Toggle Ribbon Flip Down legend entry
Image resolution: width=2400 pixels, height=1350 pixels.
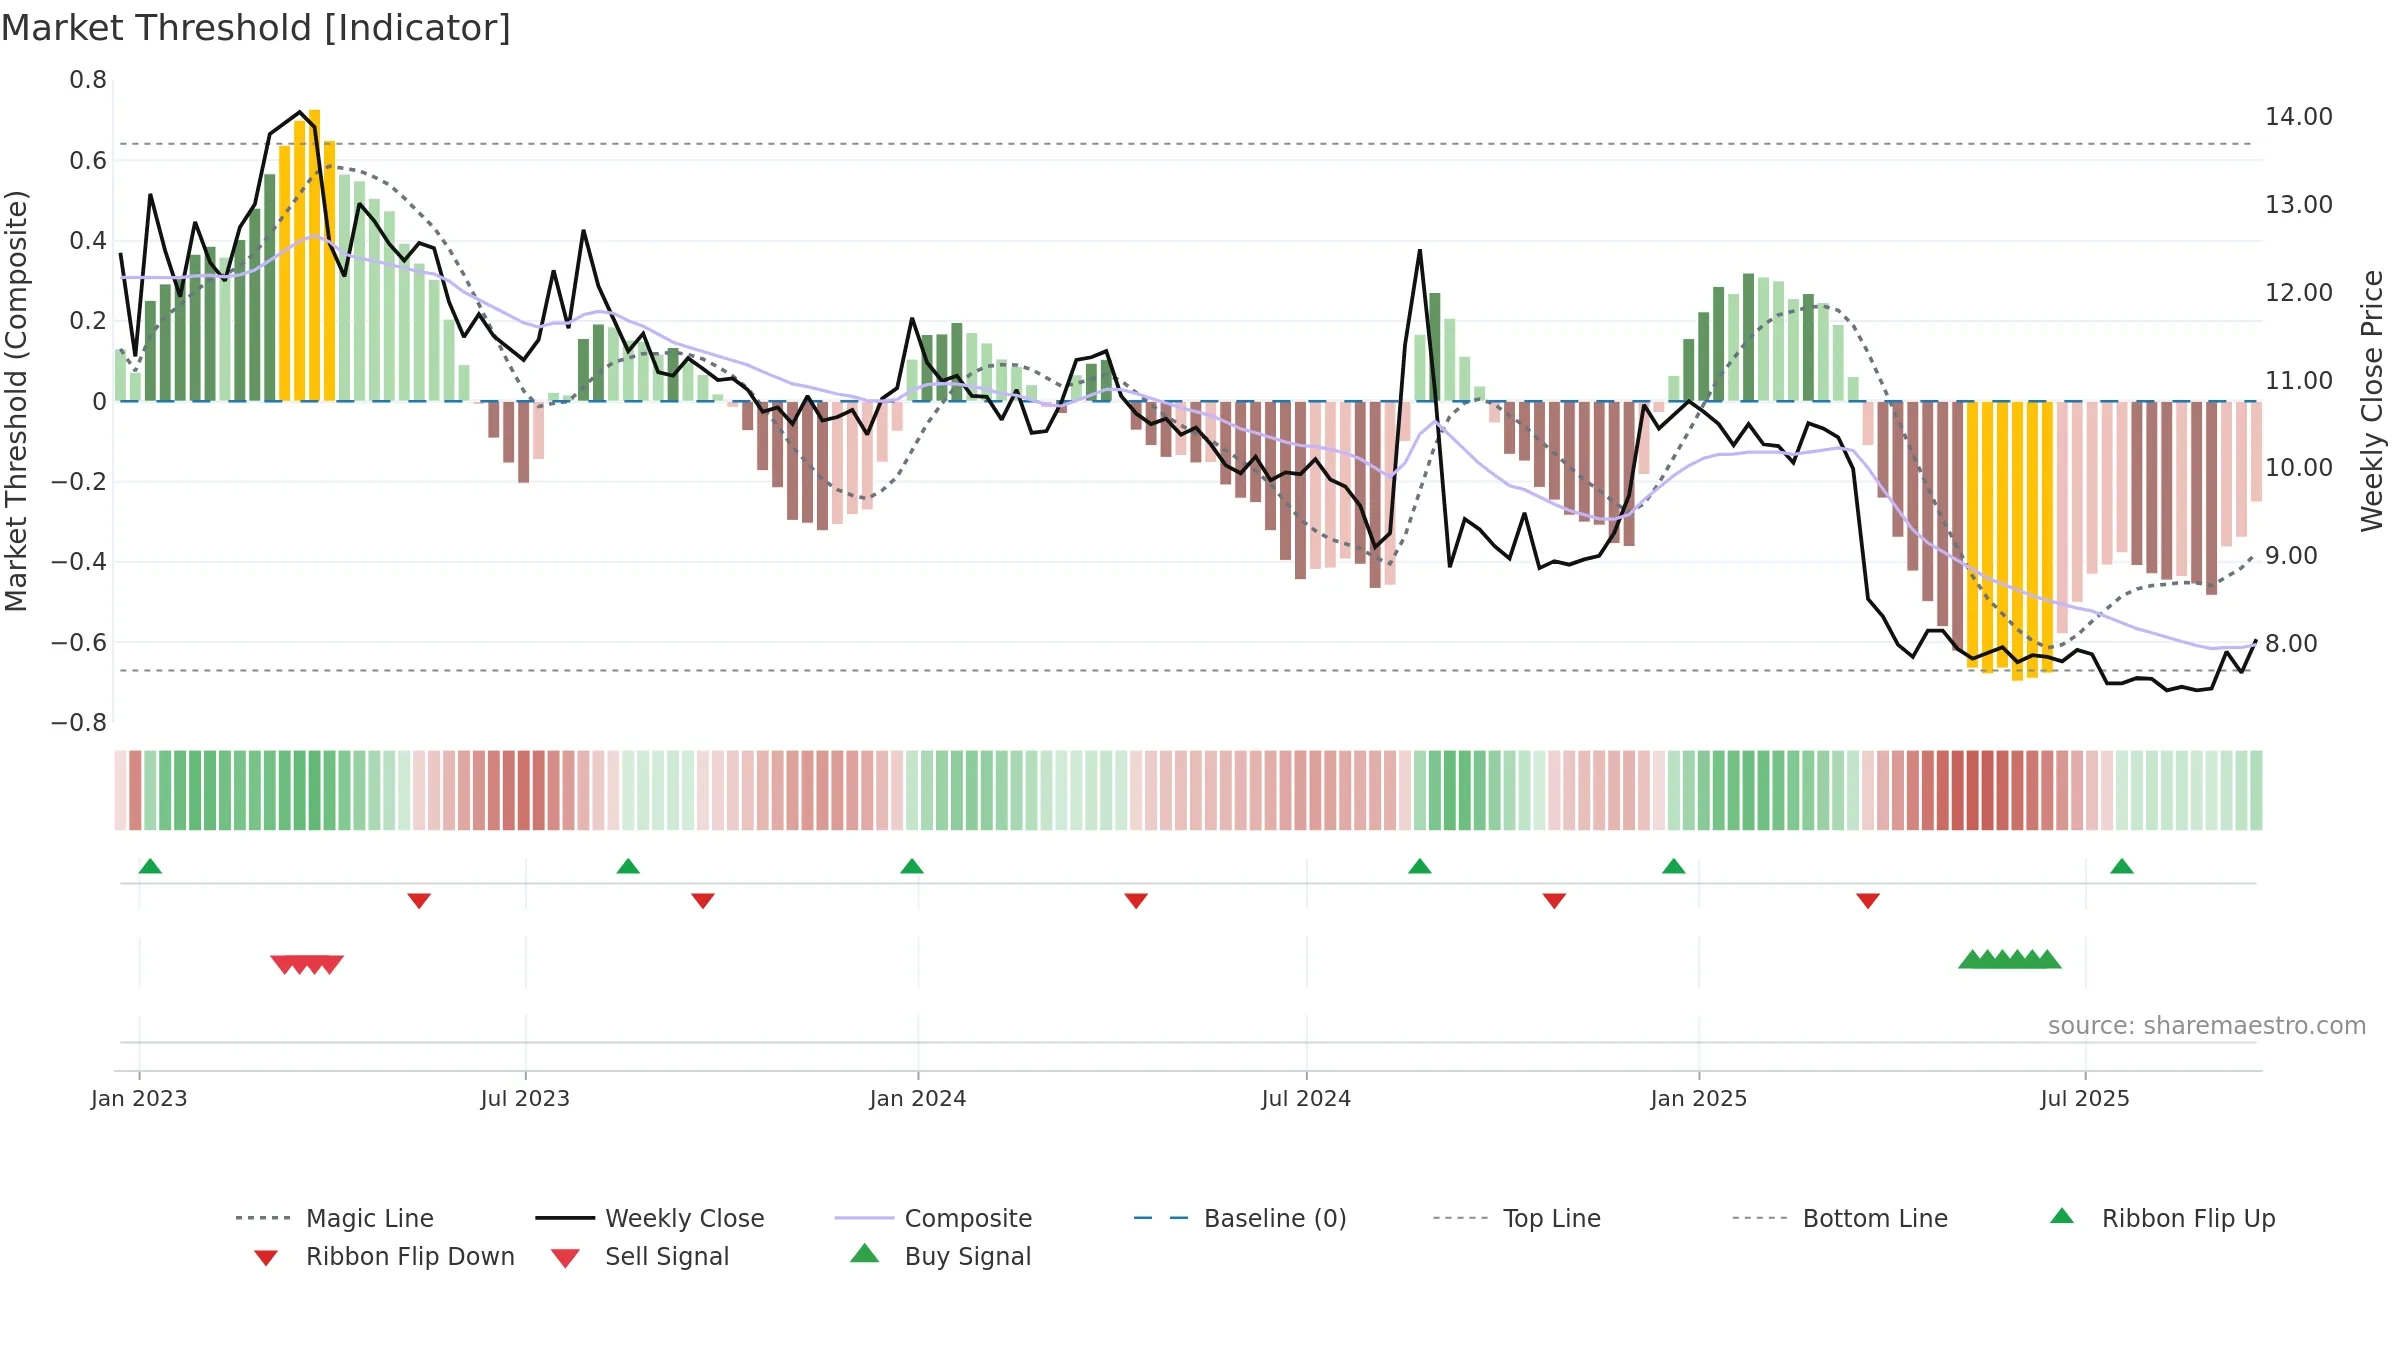383,1256
